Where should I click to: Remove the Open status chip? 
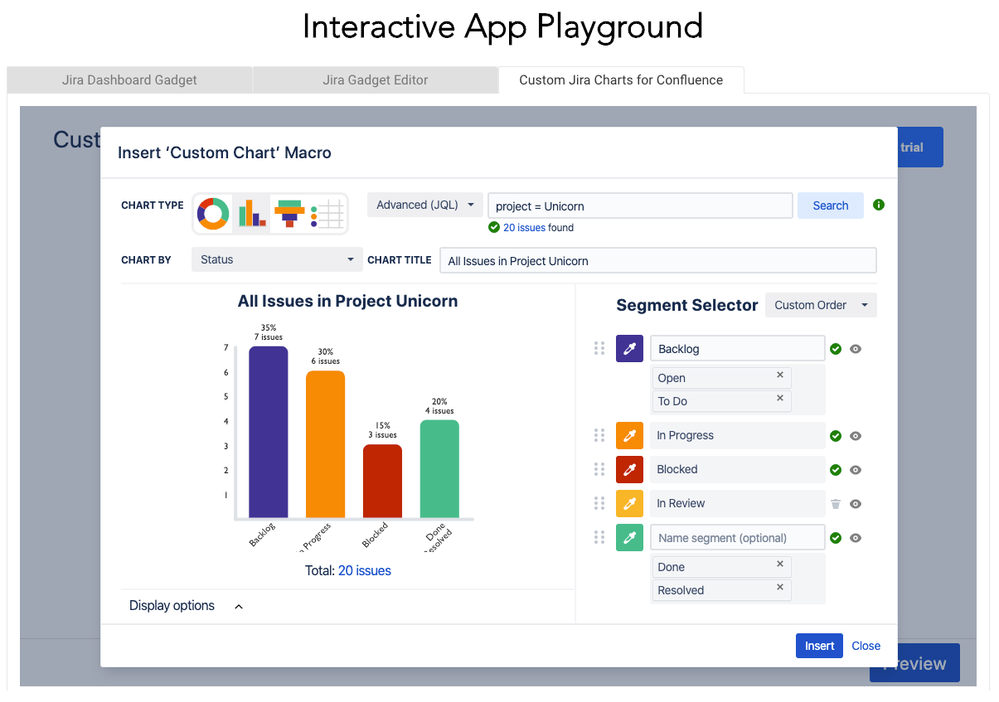point(780,377)
